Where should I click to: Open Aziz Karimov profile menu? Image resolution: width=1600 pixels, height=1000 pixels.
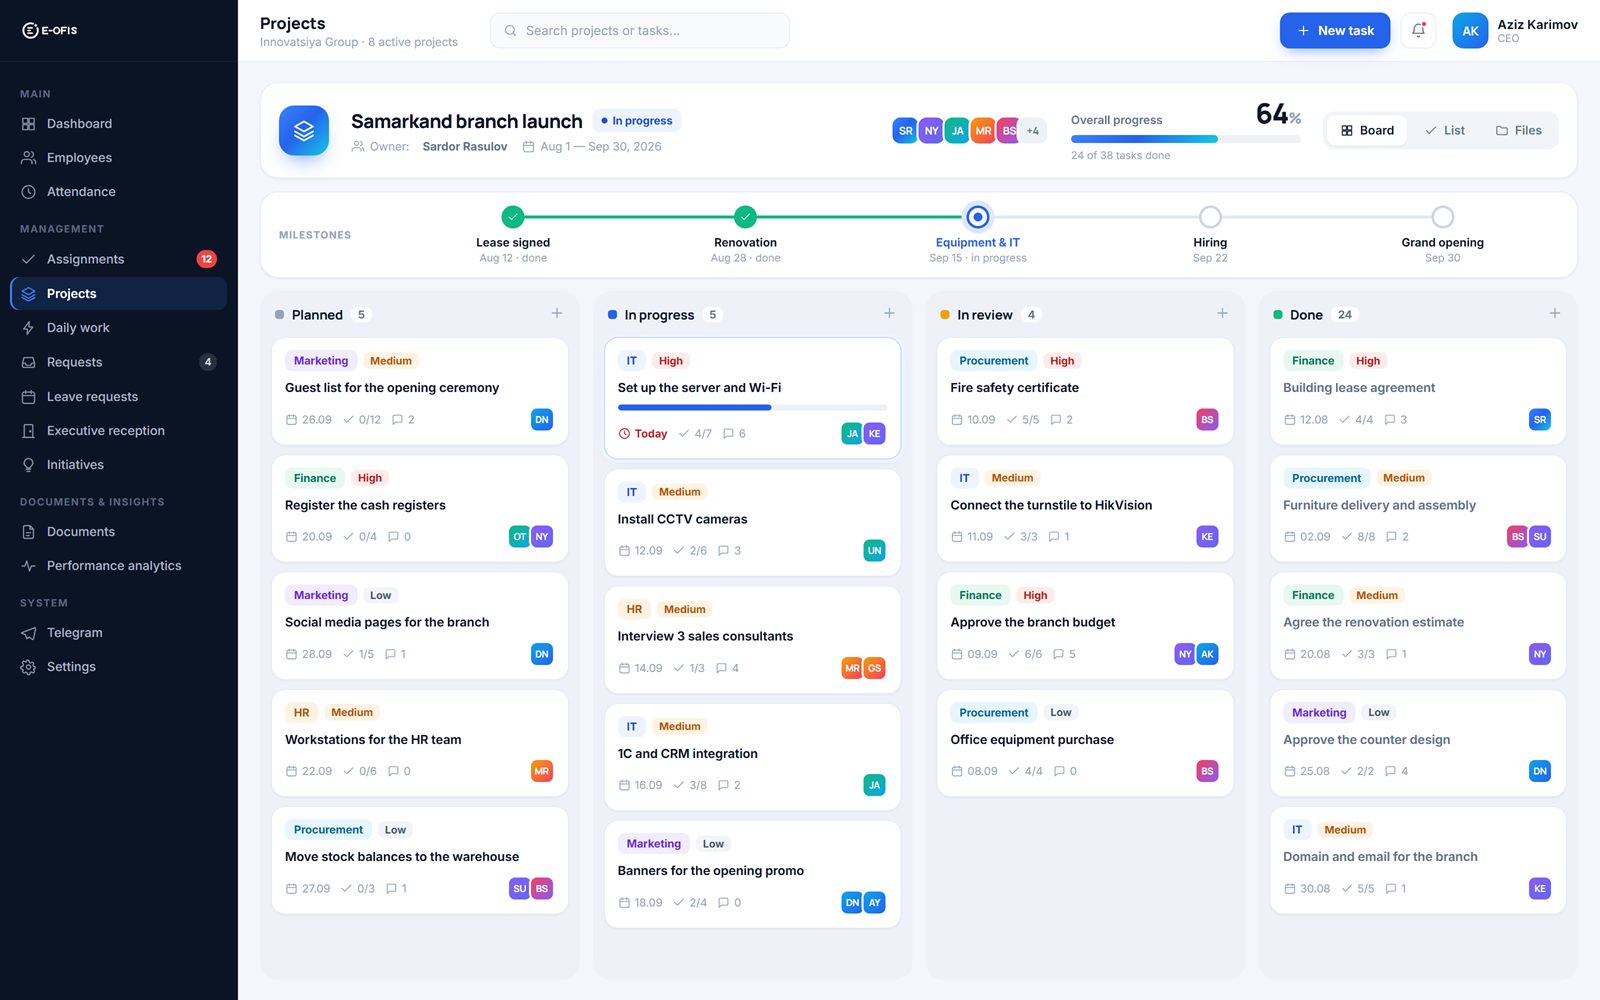coord(1515,31)
